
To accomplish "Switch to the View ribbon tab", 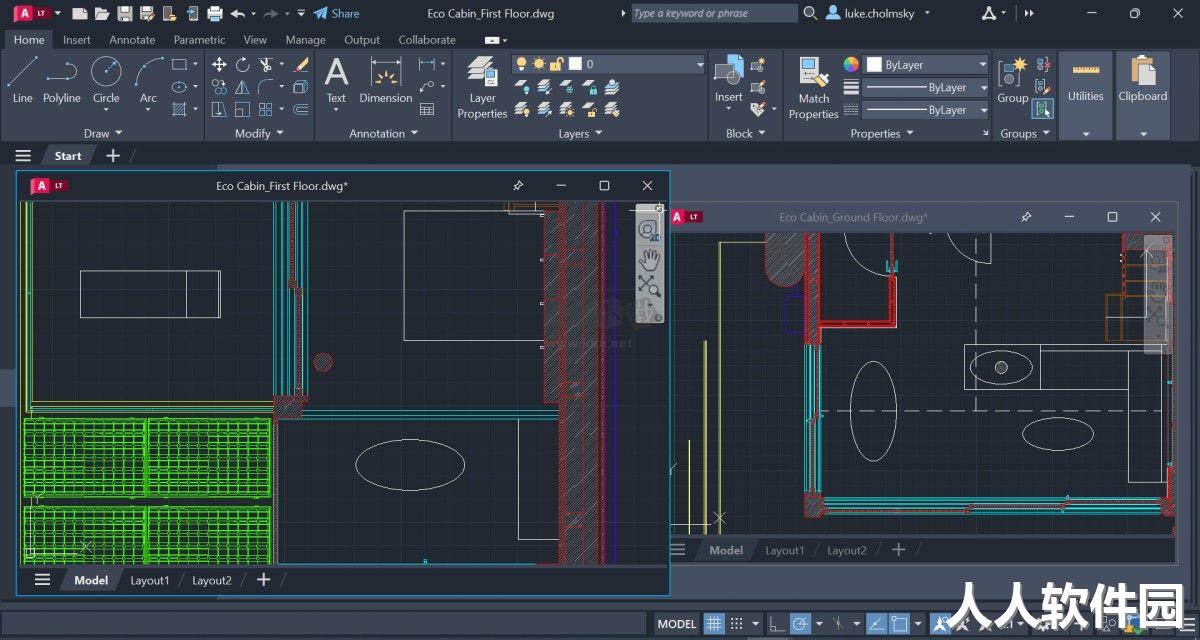I will 255,40.
